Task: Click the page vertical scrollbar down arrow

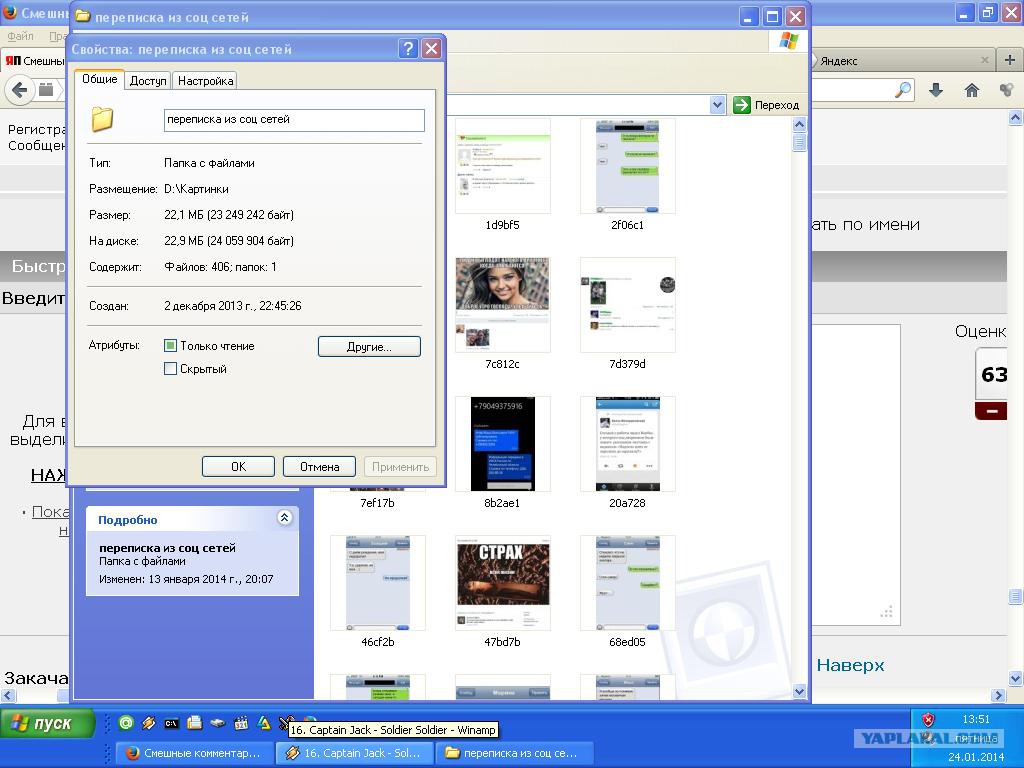Action: [1016, 679]
